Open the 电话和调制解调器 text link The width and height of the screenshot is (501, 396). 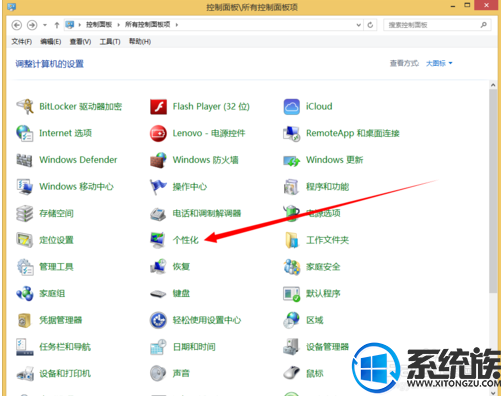[x=207, y=213]
